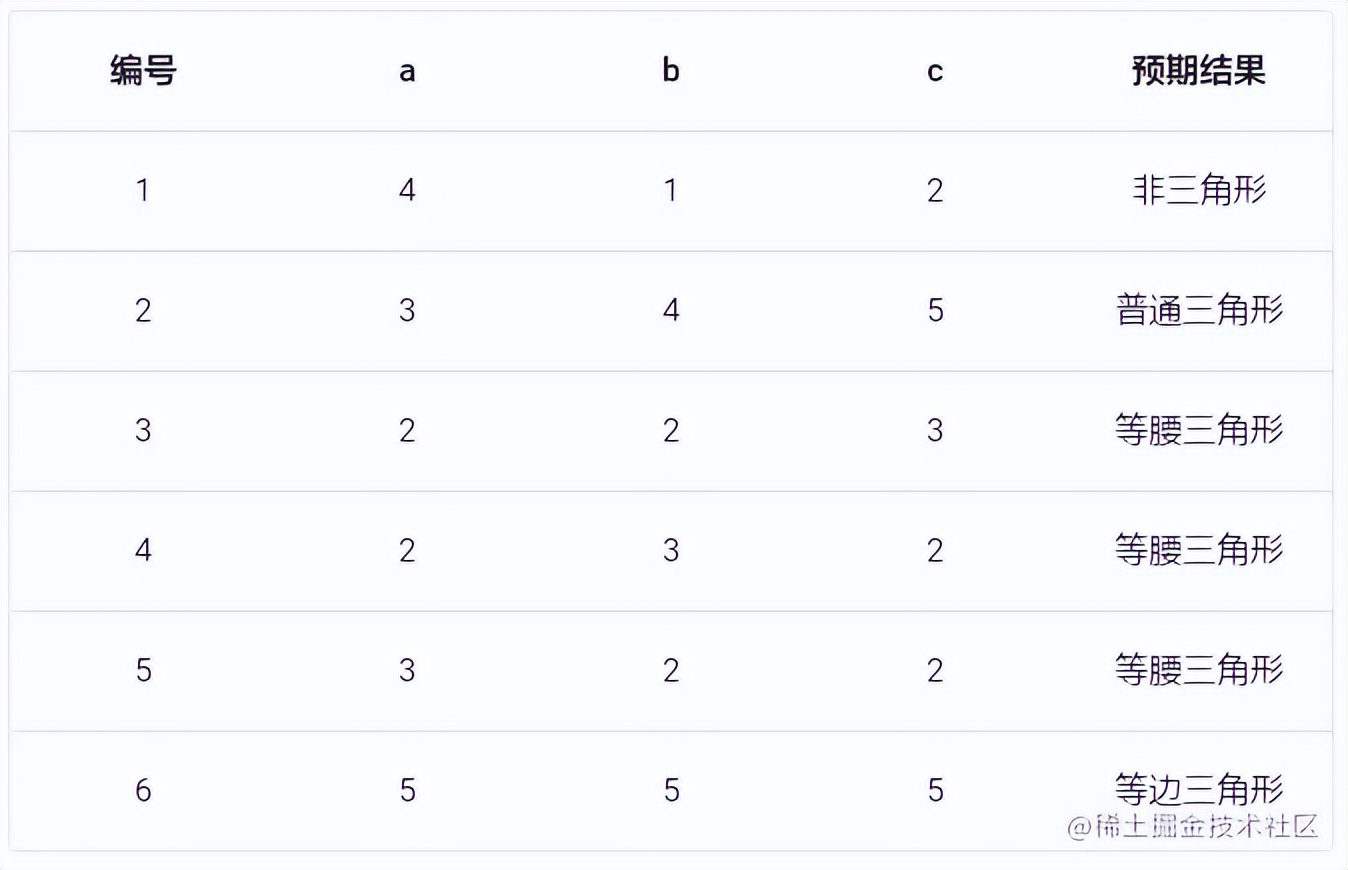Click the column header labeled a
This screenshot has width=1348, height=870.
(407, 71)
